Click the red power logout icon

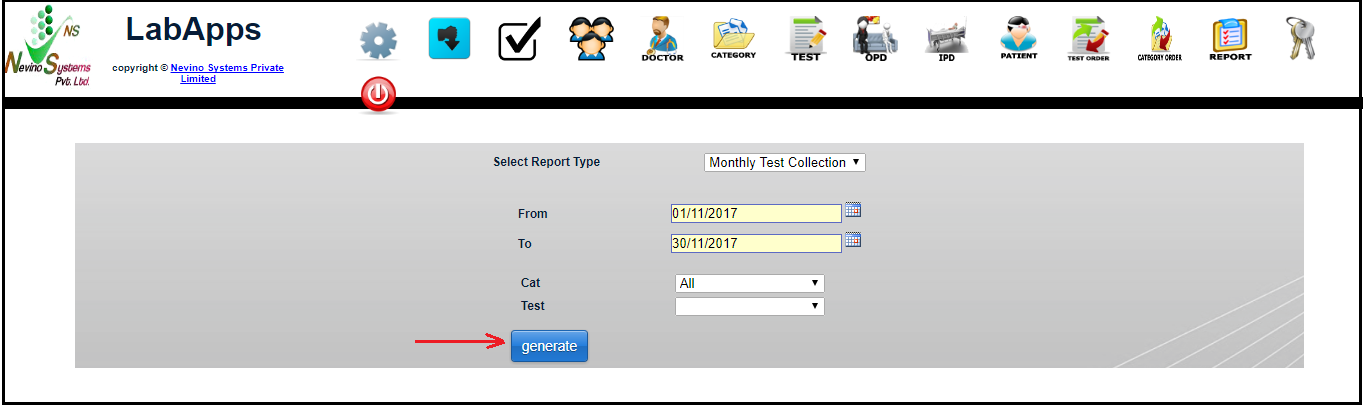[378, 95]
